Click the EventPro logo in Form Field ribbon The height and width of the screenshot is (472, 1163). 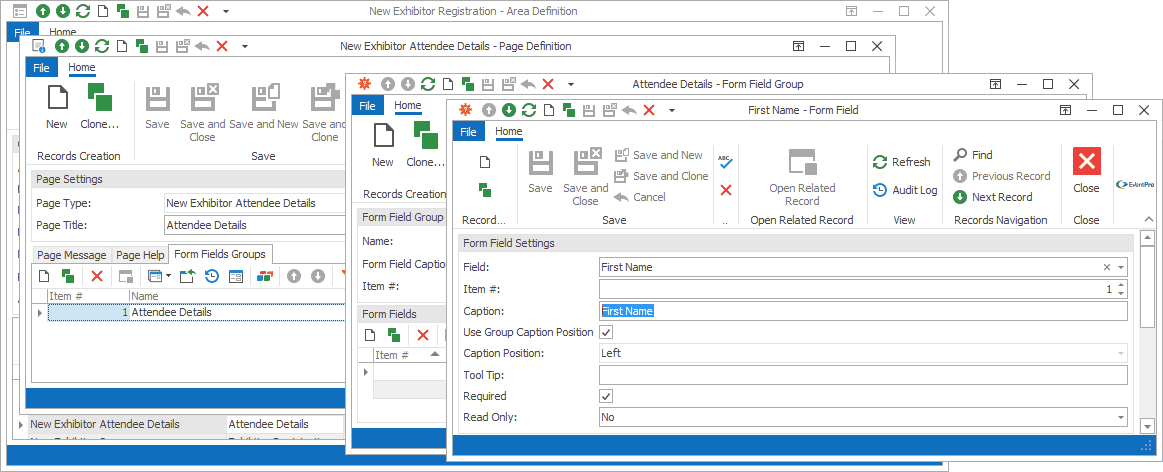pos(1136,183)
